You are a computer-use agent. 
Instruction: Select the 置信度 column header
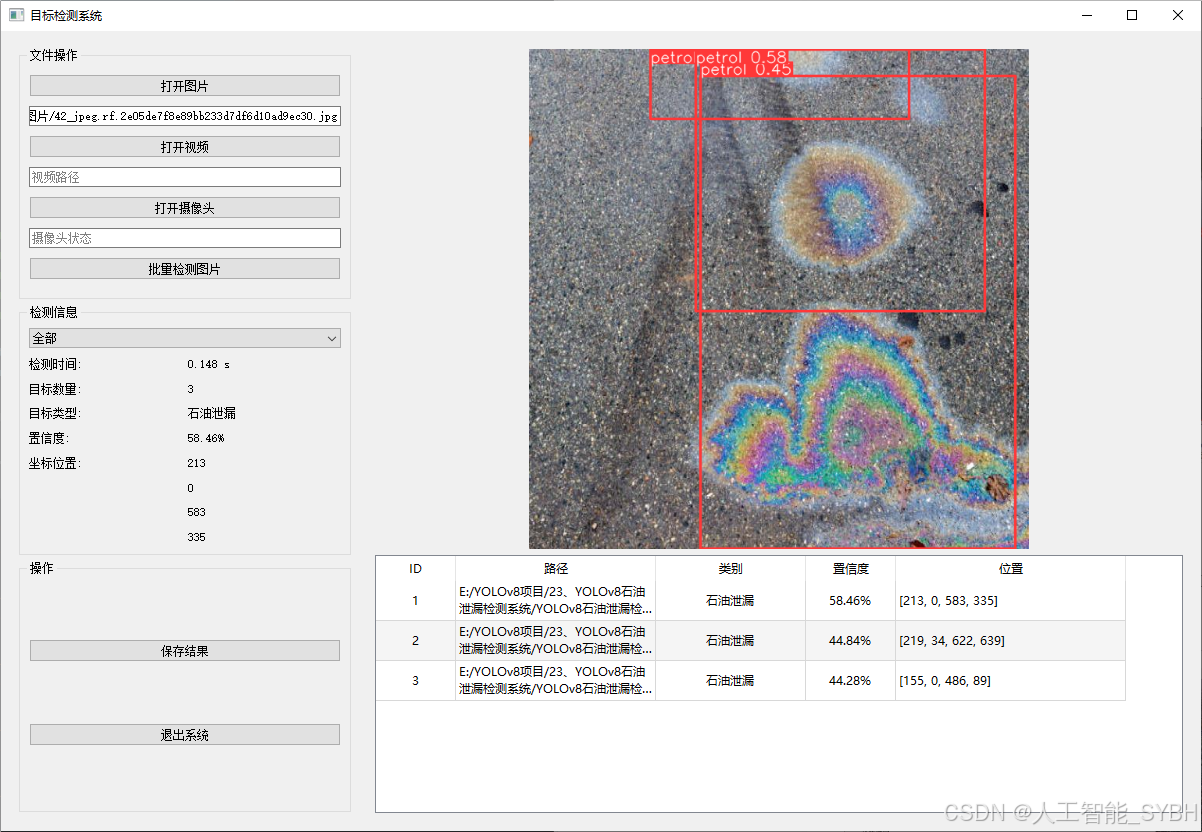coord(850,569)
